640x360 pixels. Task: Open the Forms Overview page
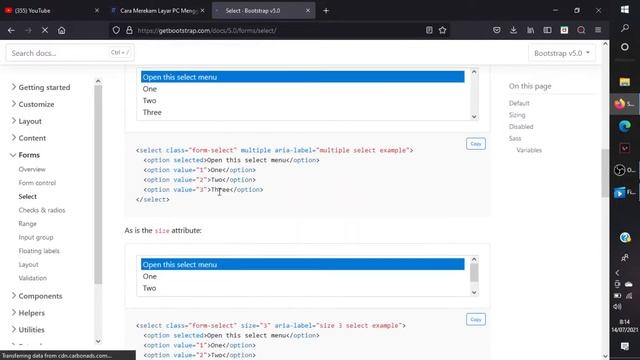[32, 169]
